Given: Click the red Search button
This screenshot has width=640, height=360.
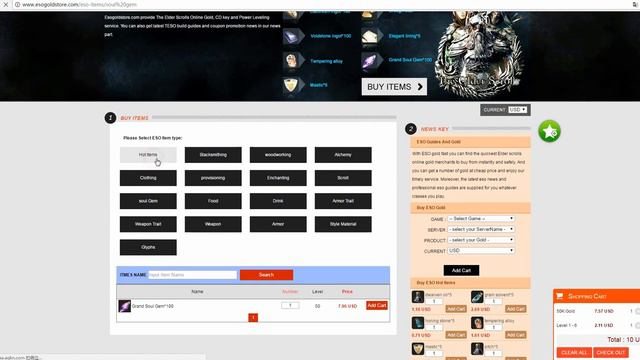Looking at the screenshot, I should pyautogui.click(x=266, y=275).
